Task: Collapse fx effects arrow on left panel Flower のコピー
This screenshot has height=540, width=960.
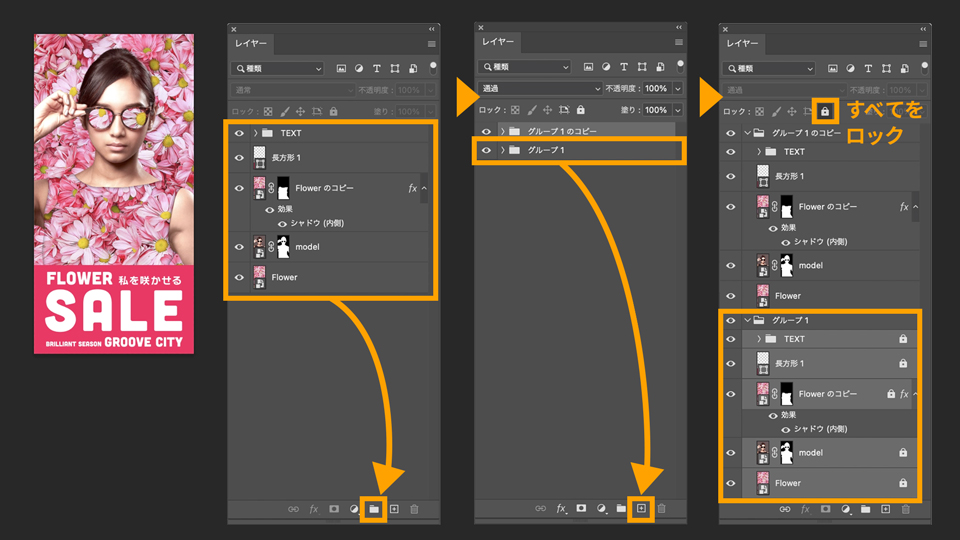Action: [x=424, y=188]
